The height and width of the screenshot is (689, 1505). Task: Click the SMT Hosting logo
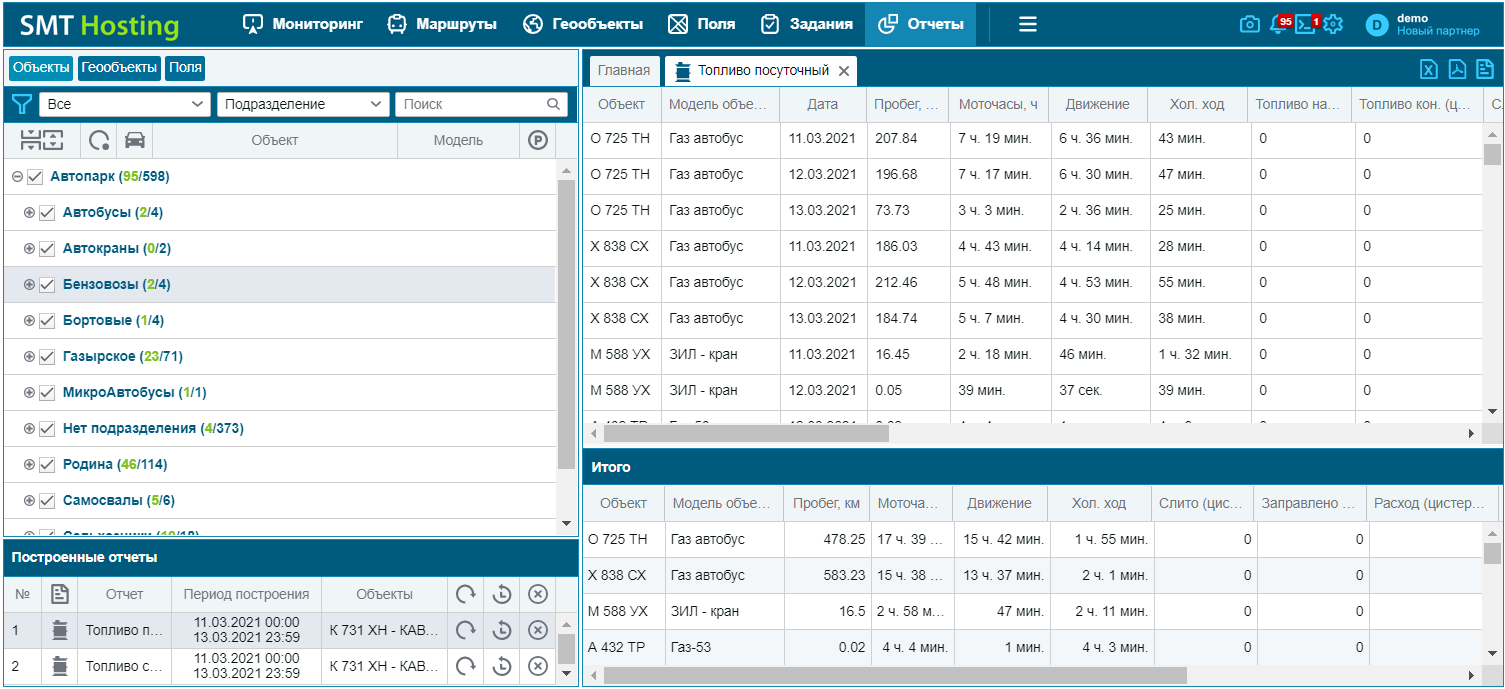click(x=100, y=25)
